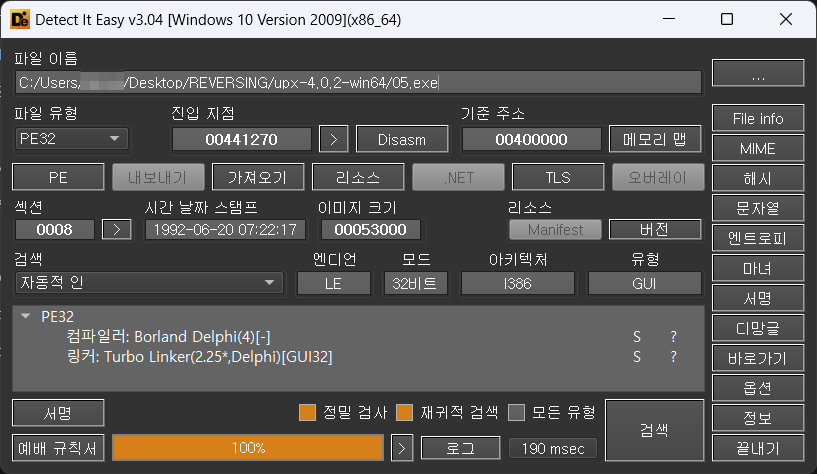Click the disabled 내보내기 button
This screenshot has width=817, height=474.
tap(158, 178)
